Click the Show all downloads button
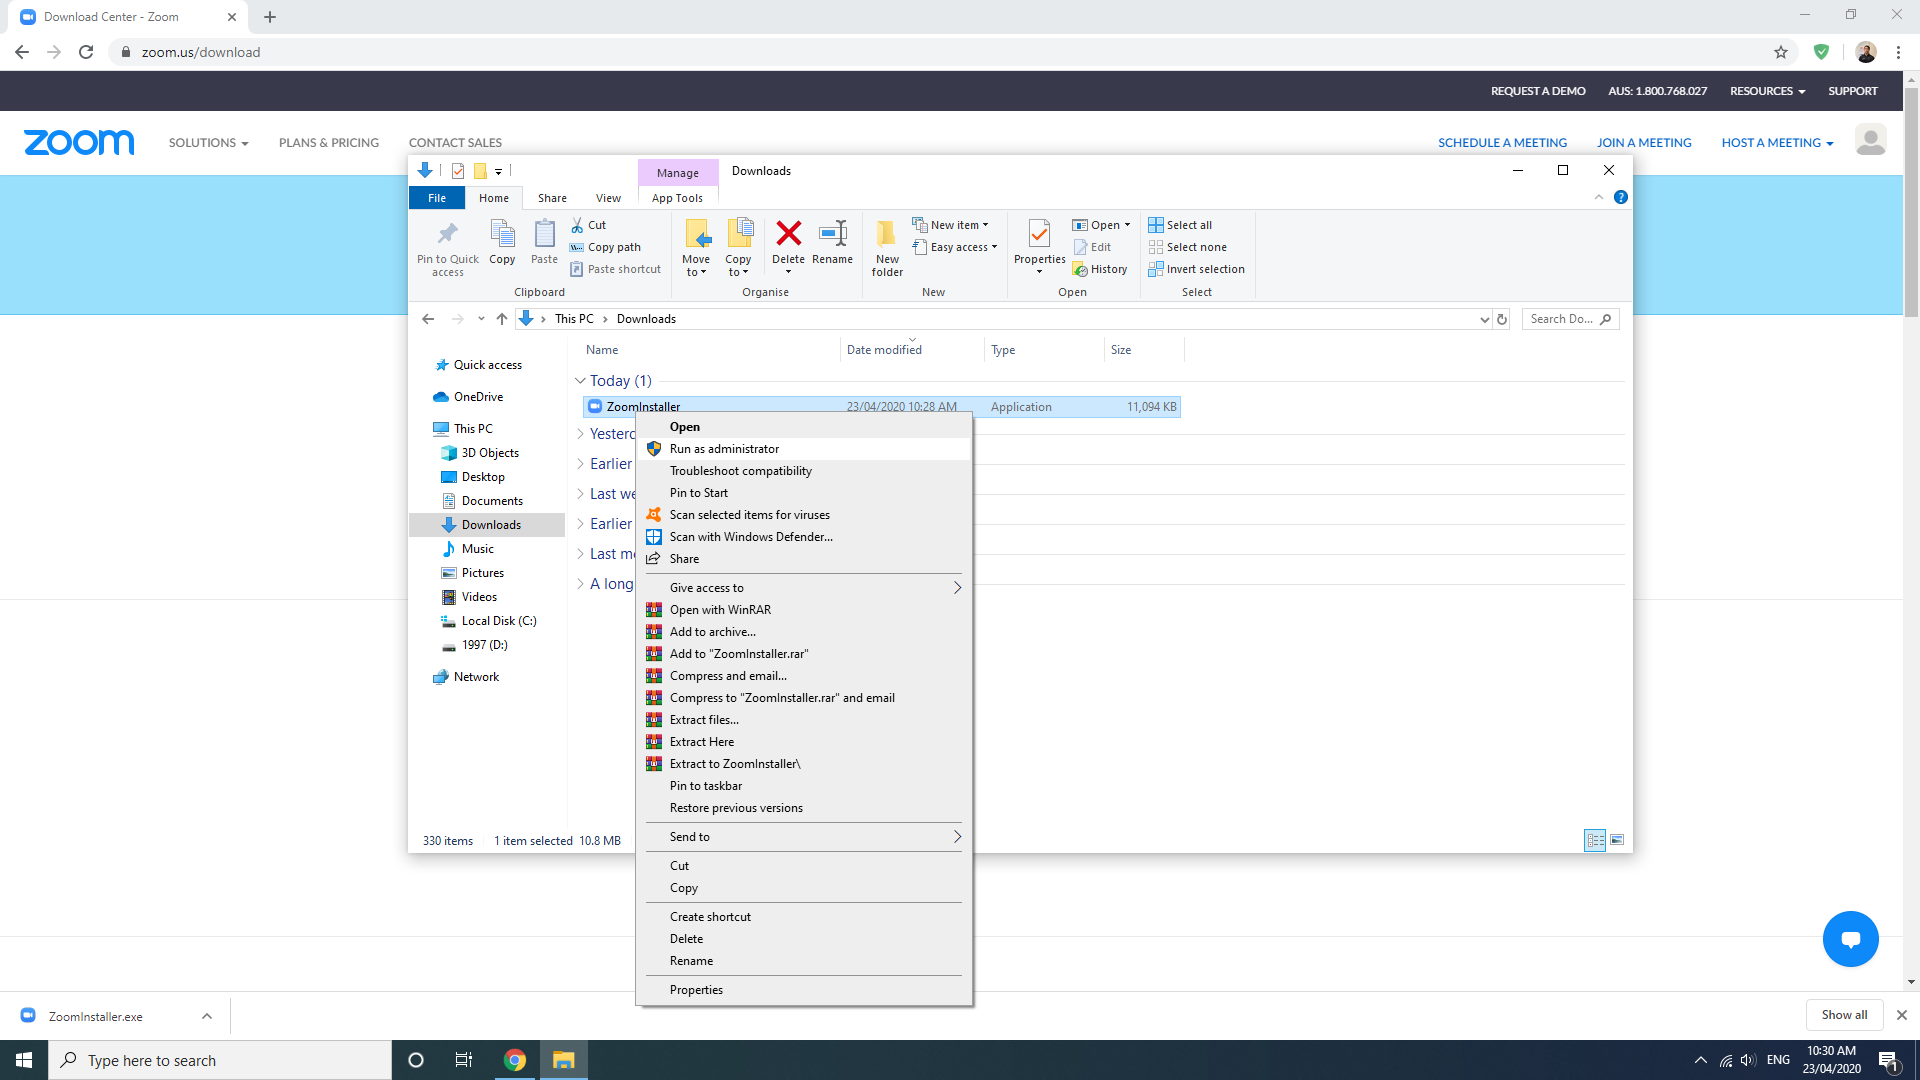The height and width of the screenshot is (1080, 1920). (1844, 1015)
